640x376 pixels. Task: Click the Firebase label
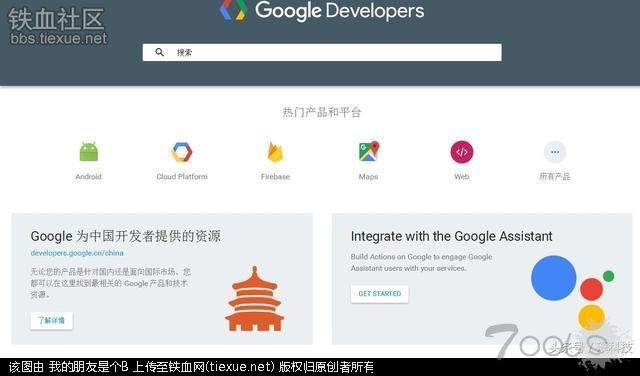(276, 177)
